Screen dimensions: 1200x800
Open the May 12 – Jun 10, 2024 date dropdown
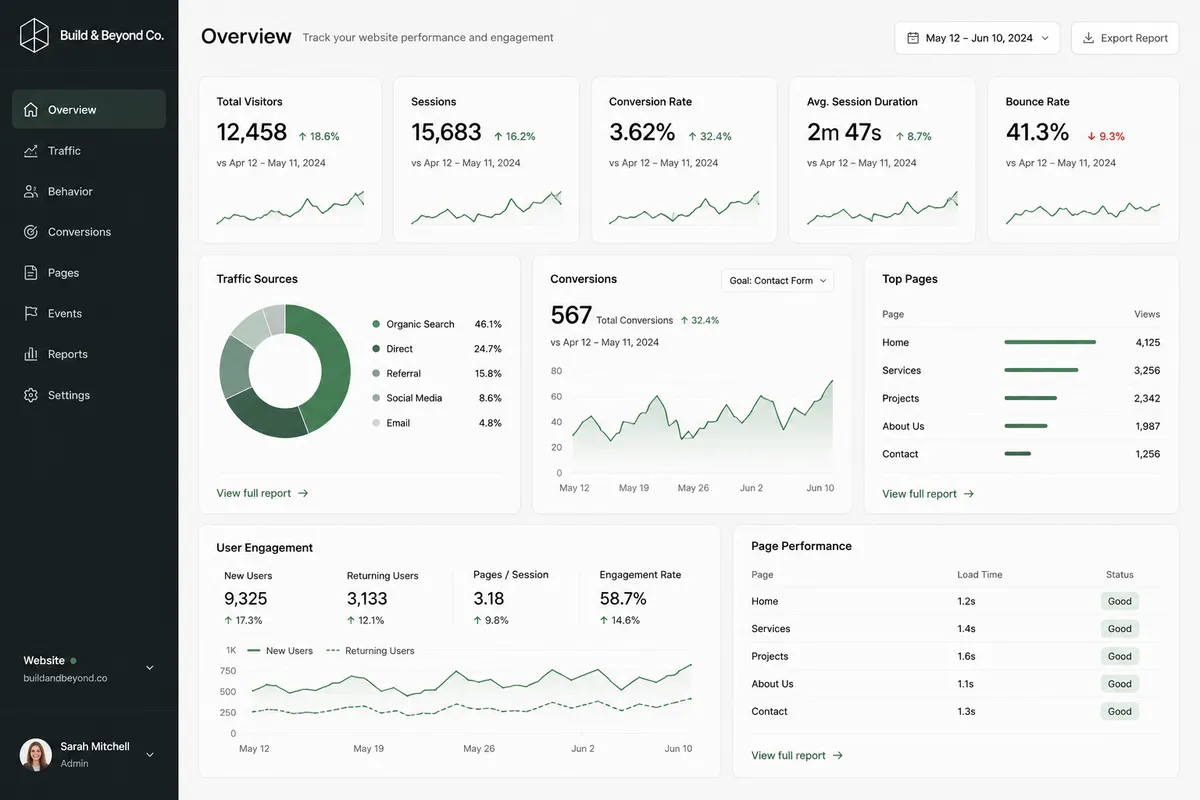click(x=977, y=38)
